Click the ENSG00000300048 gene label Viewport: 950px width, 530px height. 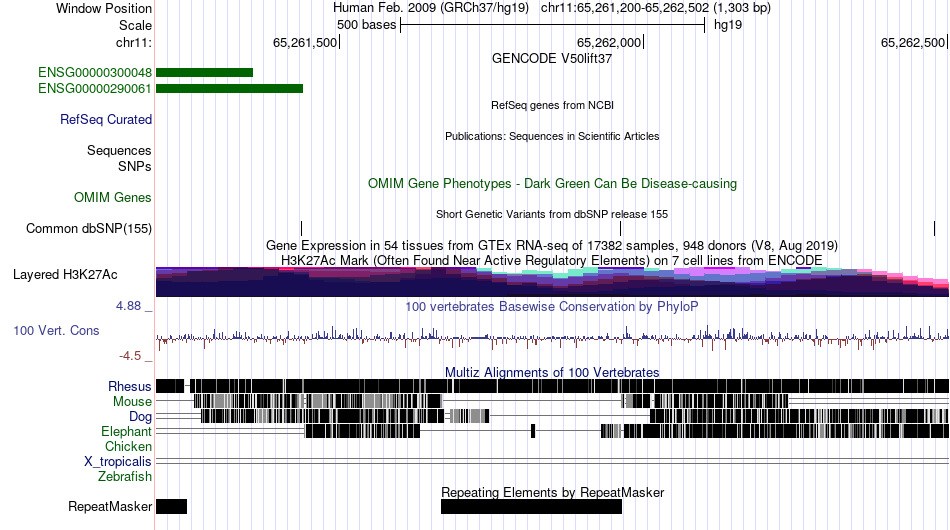95,73
